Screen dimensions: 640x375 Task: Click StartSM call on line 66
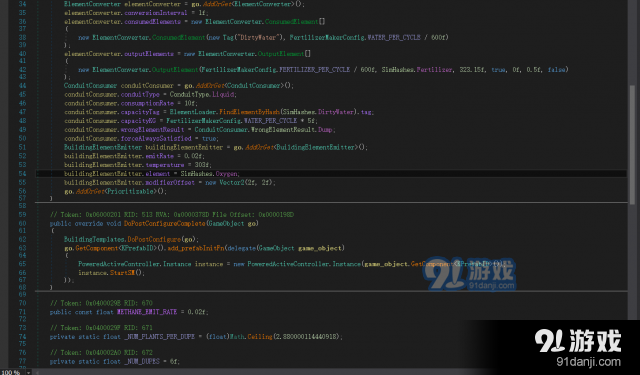click(122, 273)
